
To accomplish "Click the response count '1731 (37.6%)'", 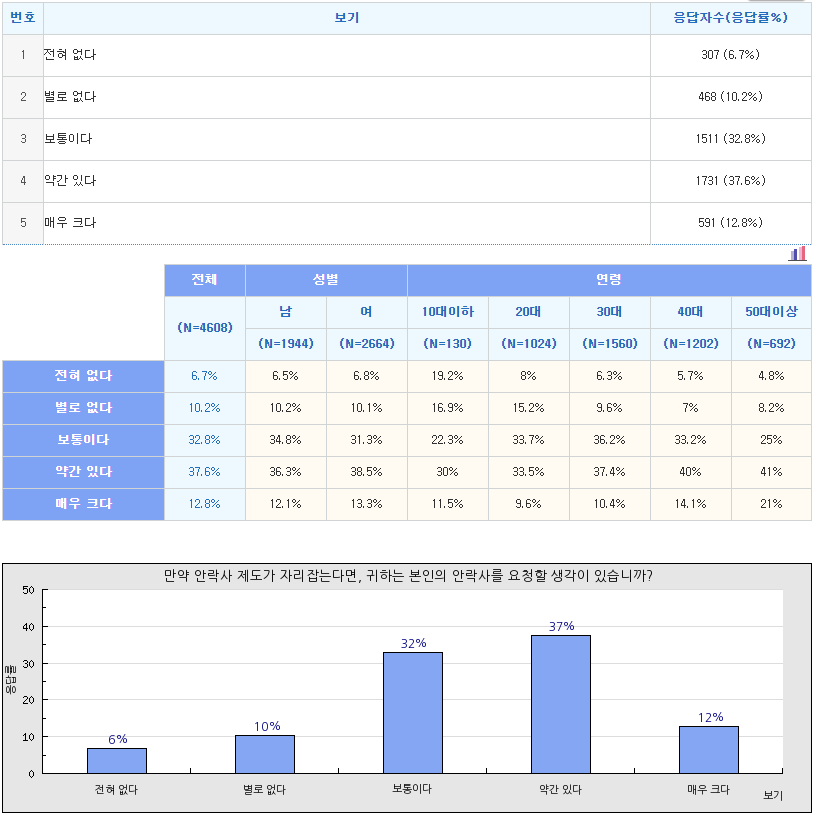I will 730,181.
